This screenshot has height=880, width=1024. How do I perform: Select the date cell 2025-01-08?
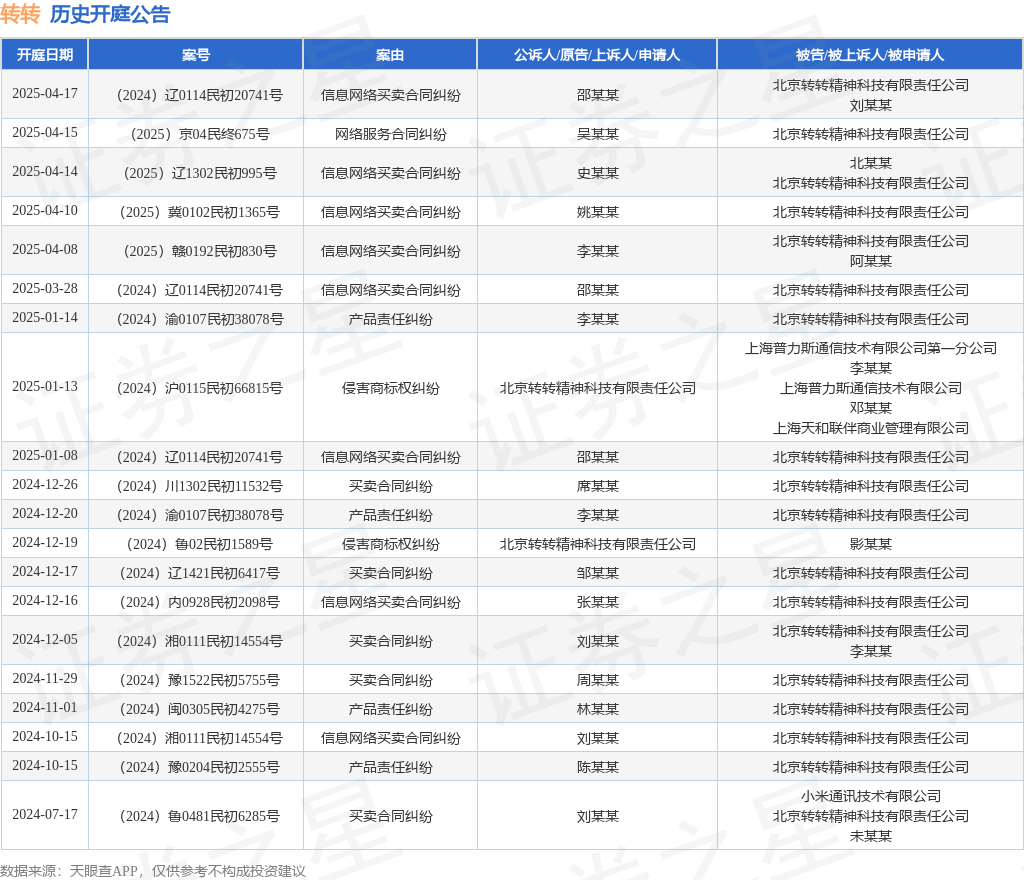click(45, 455)
